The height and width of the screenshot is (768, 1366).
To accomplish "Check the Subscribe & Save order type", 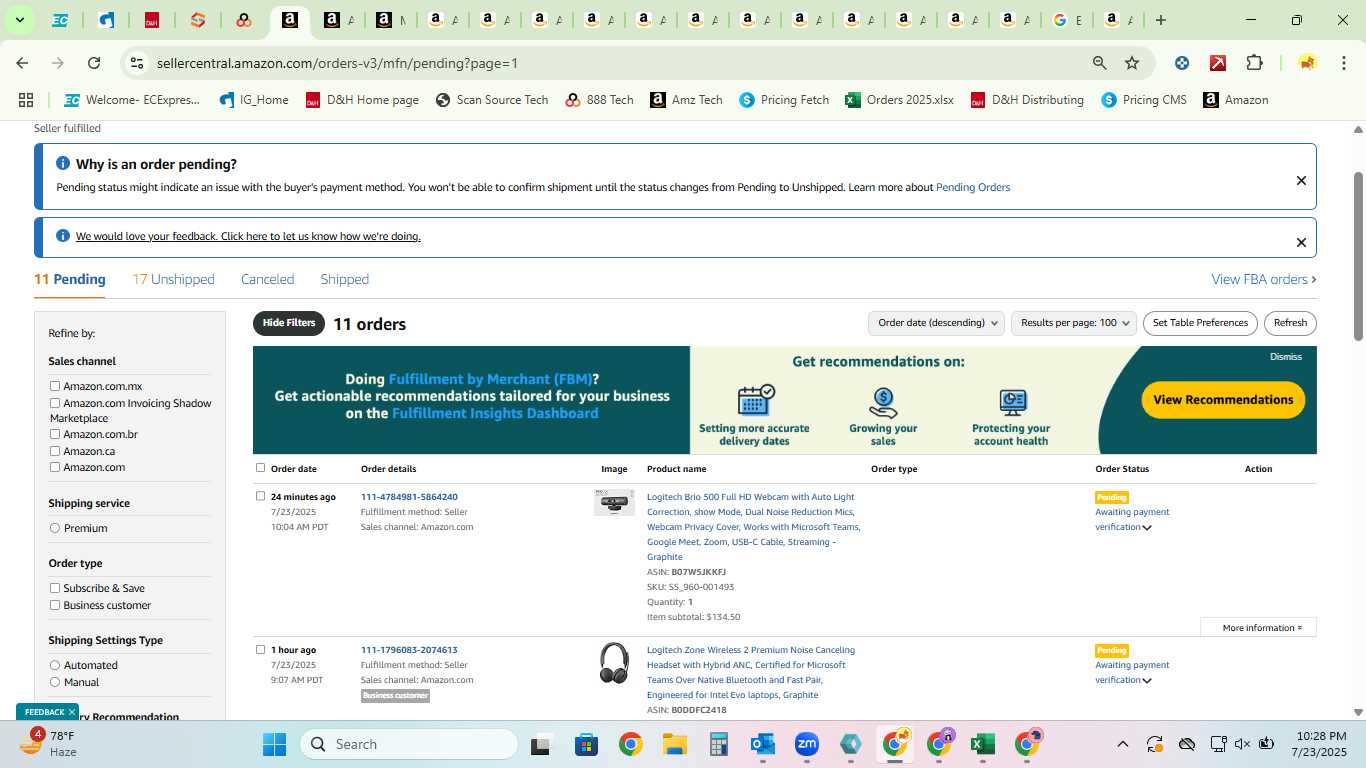I will tap(55, 588).
